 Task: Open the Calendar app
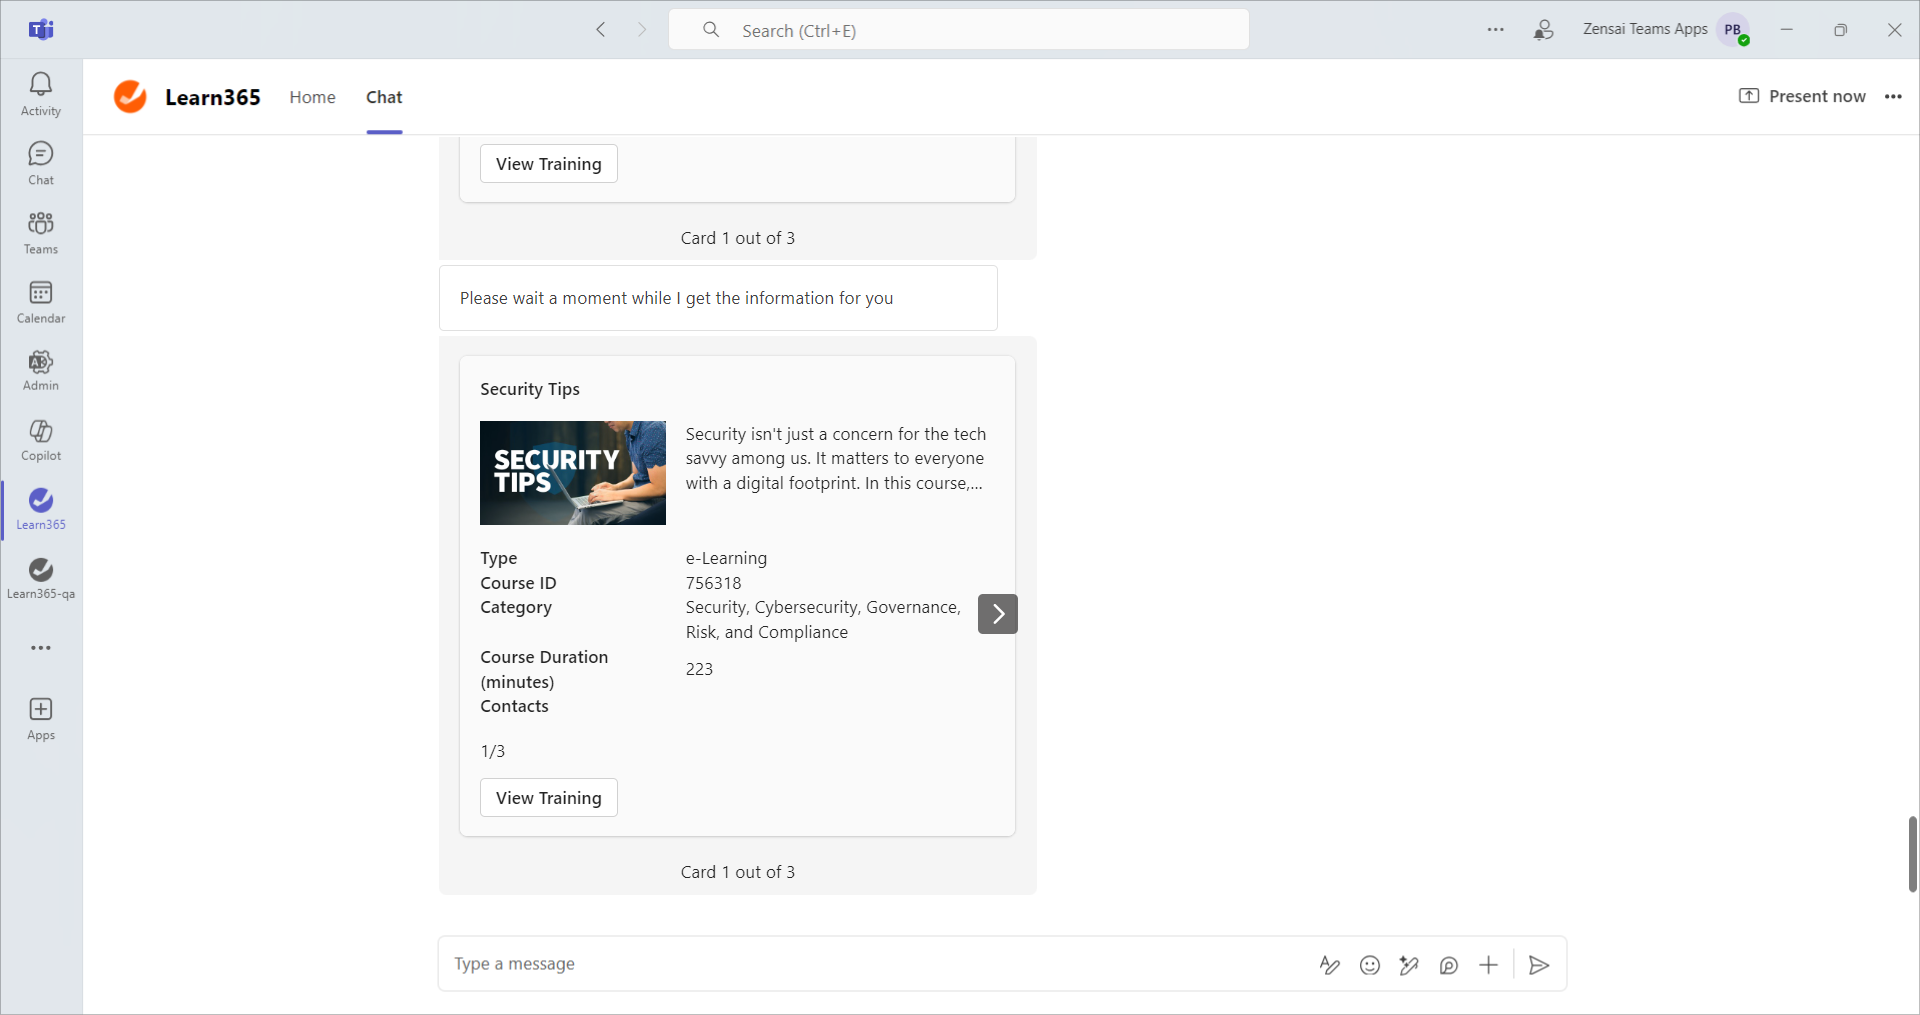click(41, 301)
